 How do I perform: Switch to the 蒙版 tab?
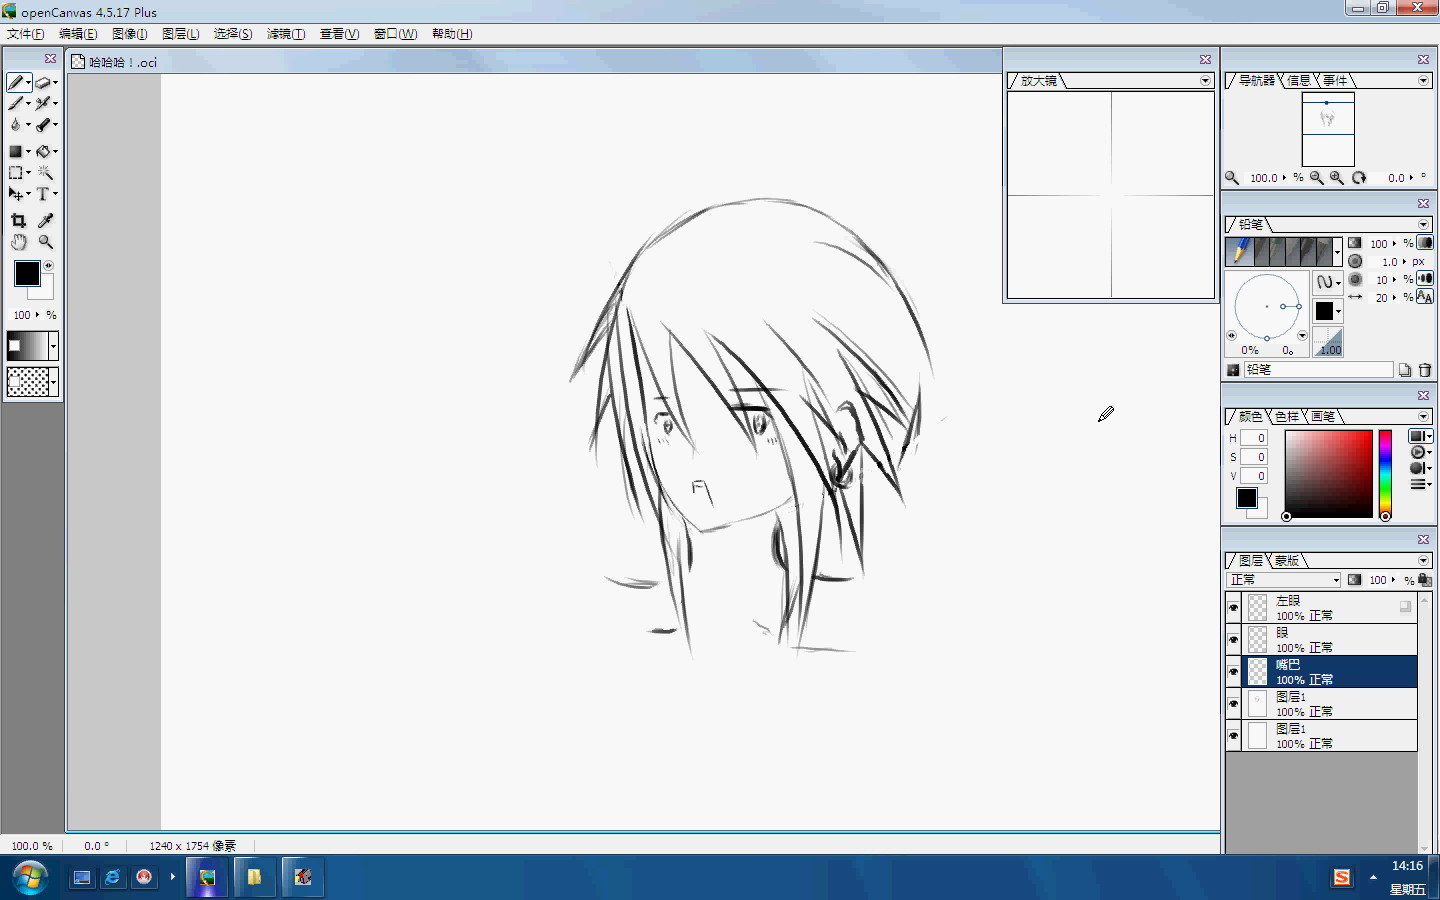tap(1287, 560)
